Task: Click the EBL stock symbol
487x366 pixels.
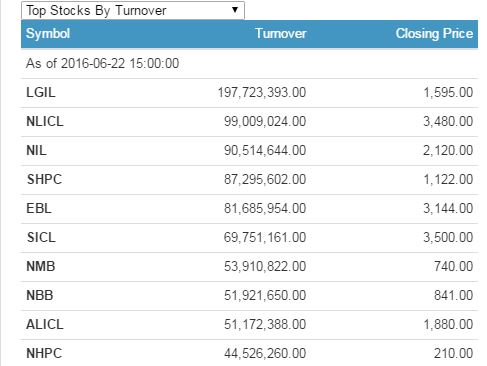Action: [x=39, y=208]
